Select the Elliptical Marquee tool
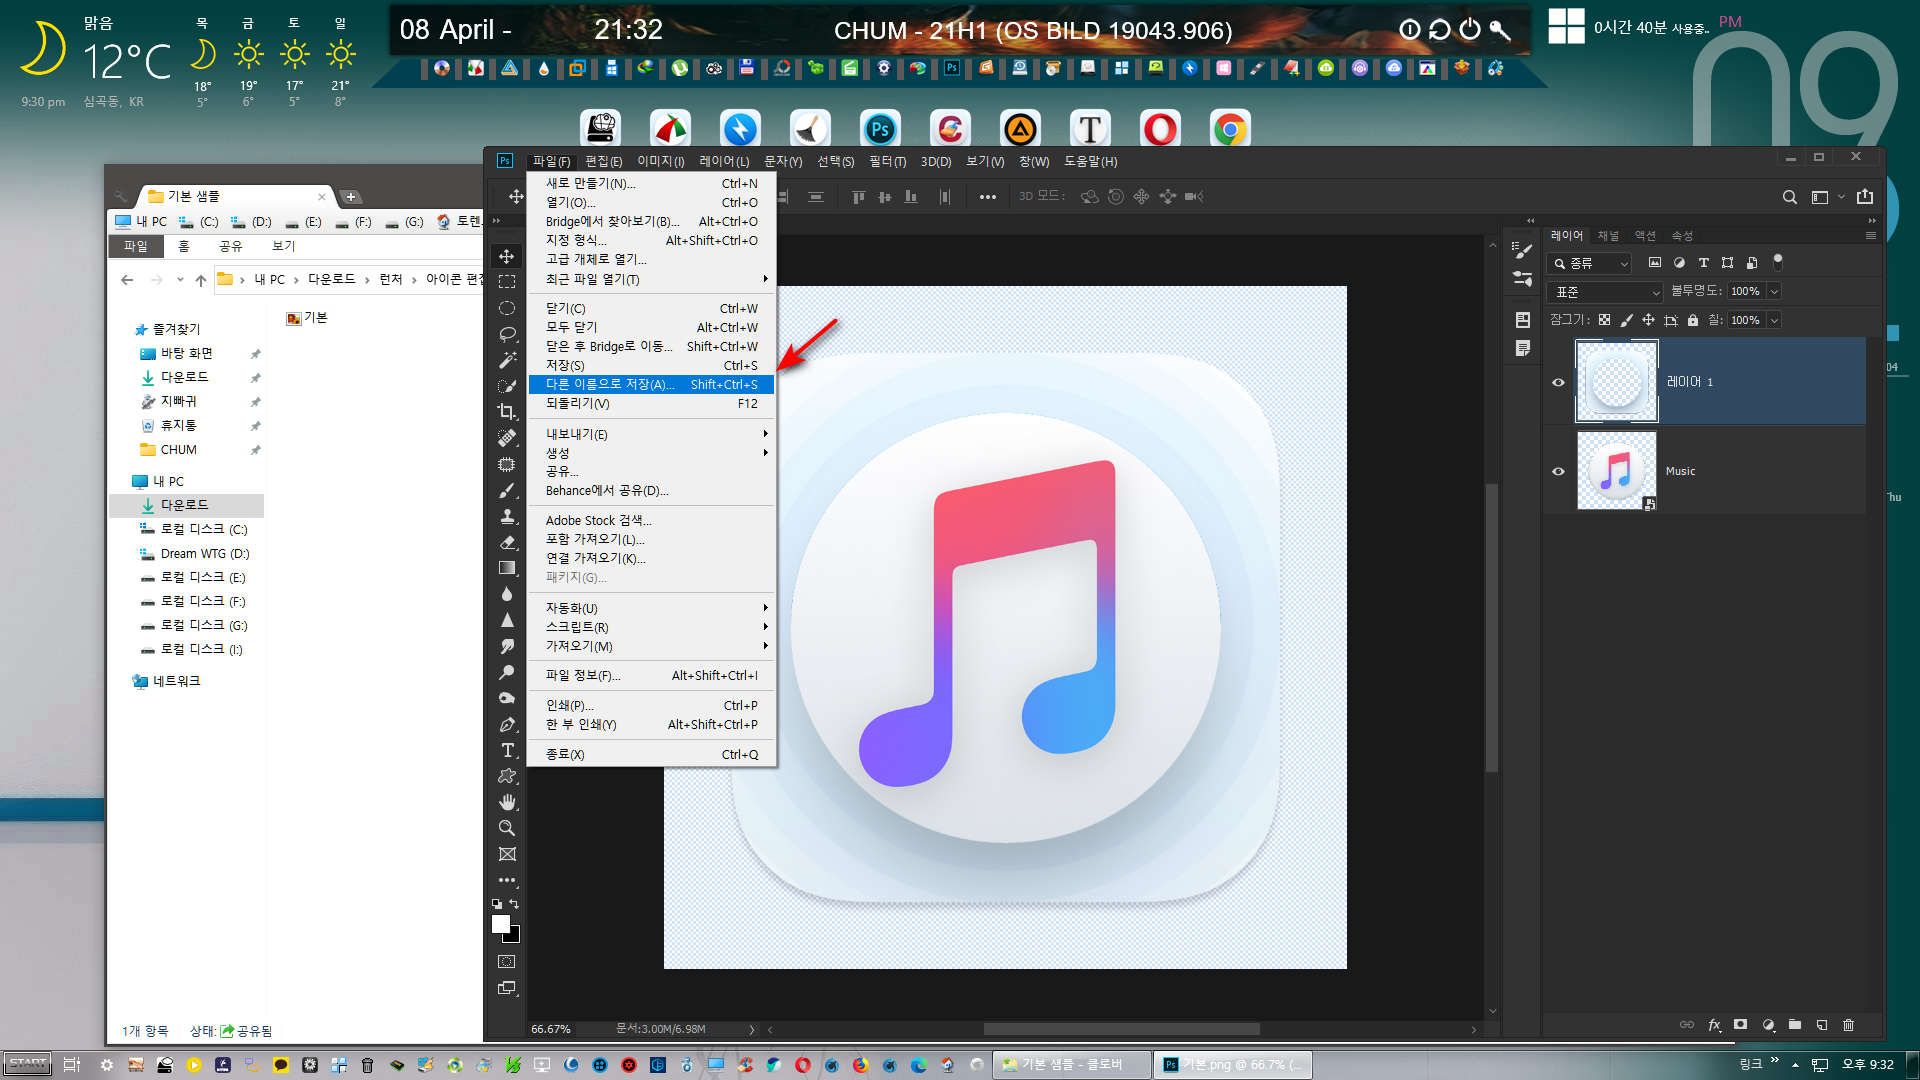The image size is (1920, 1080). coord(507,308)
